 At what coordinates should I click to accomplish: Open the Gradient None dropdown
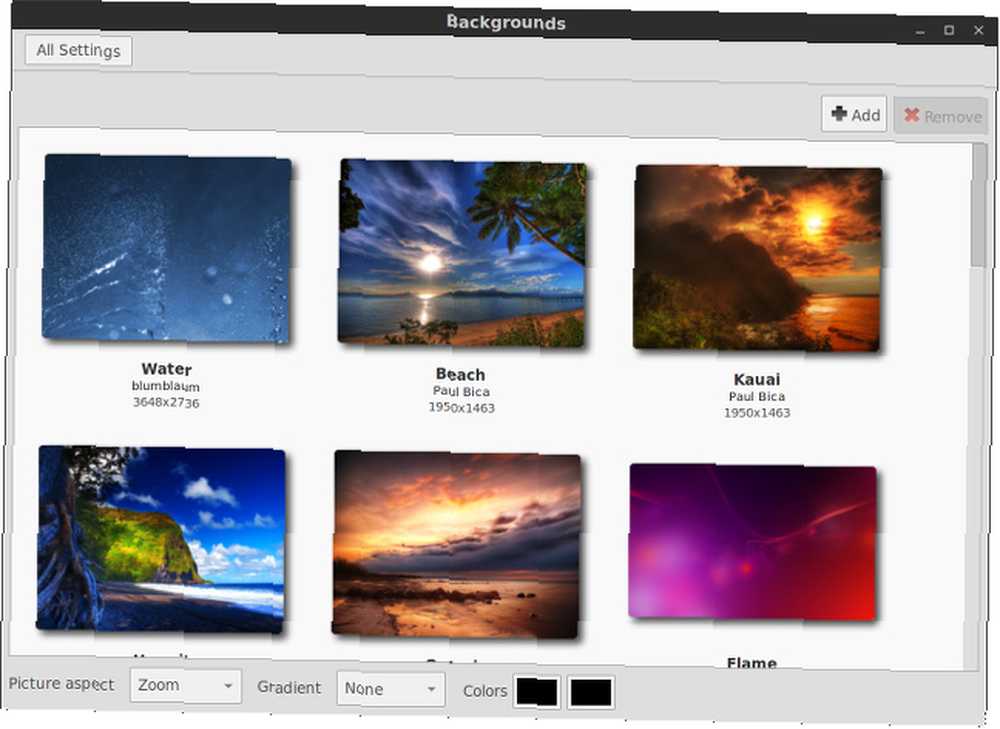(390, 689)
